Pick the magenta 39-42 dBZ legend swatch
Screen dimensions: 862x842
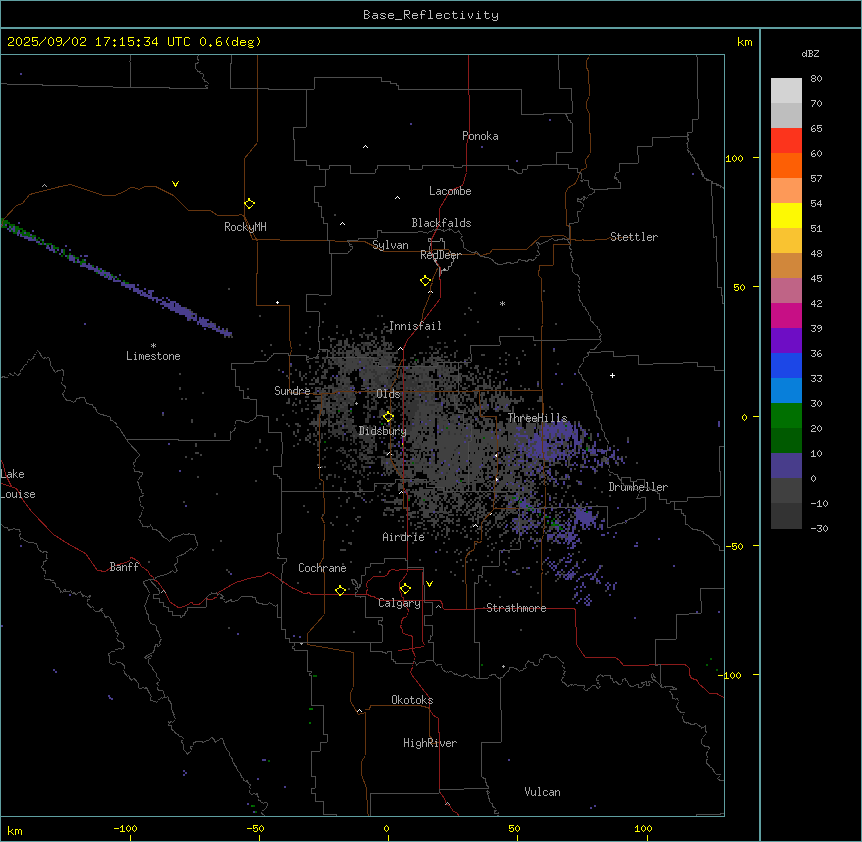pyautogui.click(x=786, y=315)
